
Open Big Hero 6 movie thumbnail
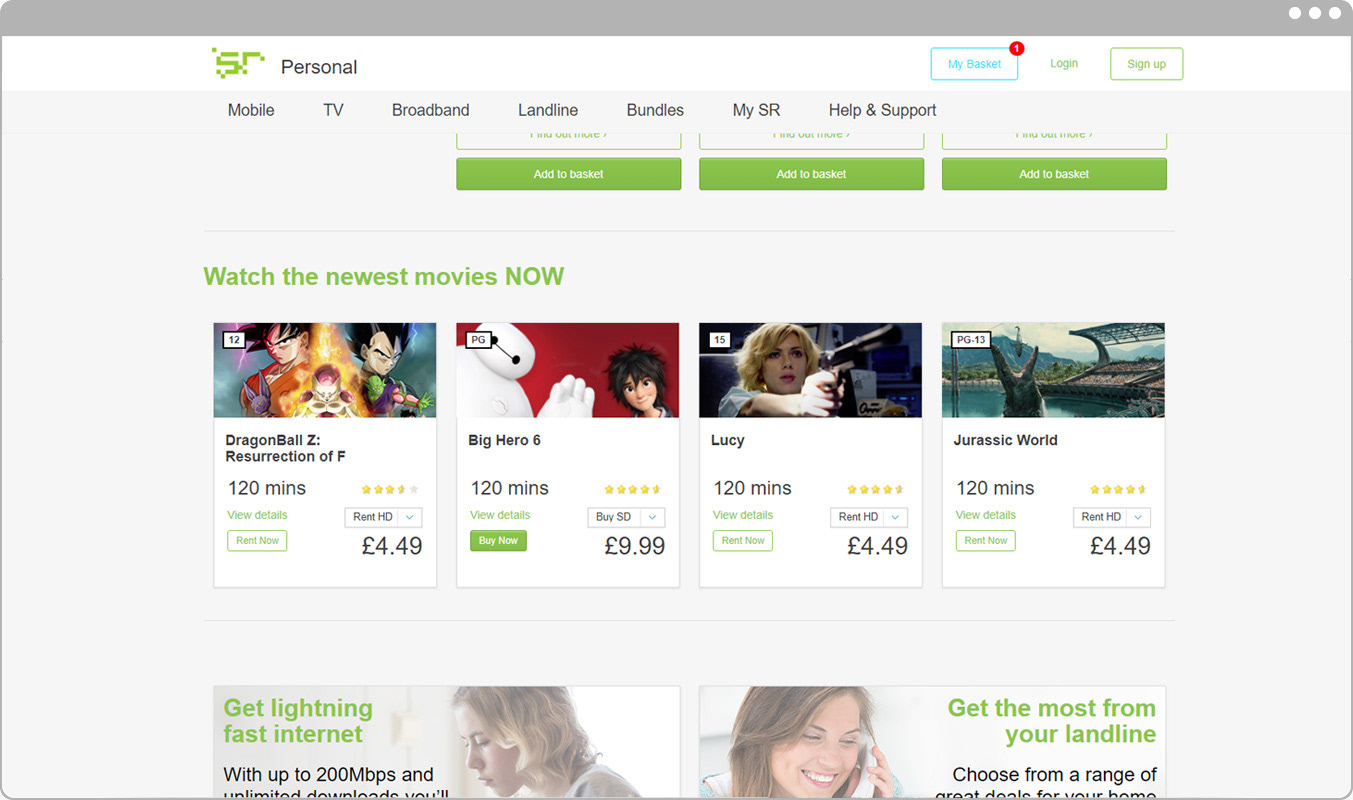568,370
